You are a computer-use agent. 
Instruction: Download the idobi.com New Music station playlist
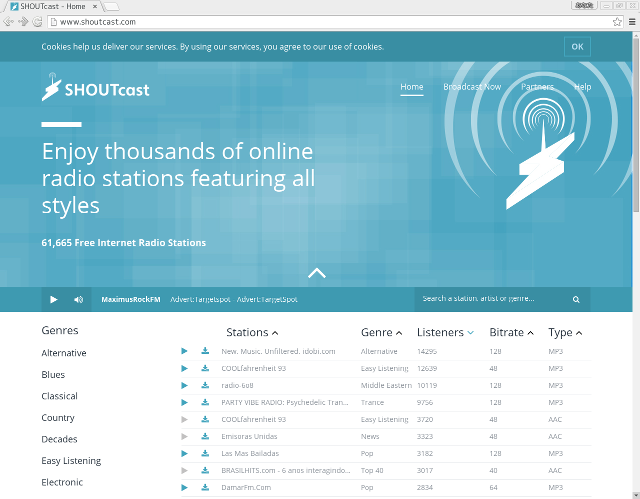pyautogui.click(x=205, y=351)
